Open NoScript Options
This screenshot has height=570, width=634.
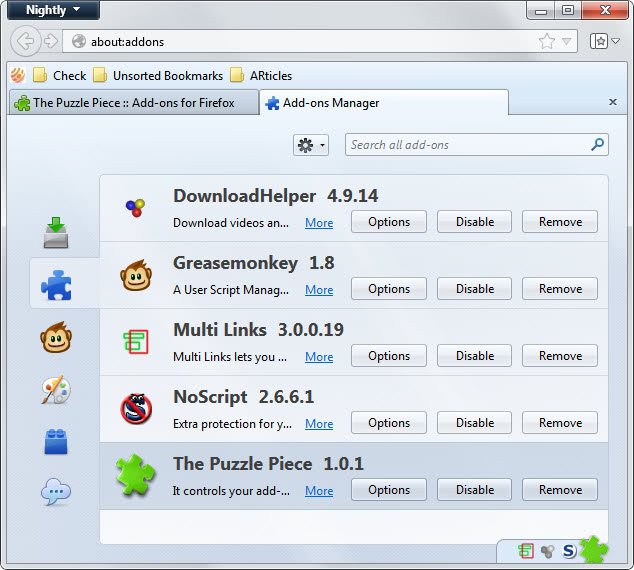(x=389, y=423)
